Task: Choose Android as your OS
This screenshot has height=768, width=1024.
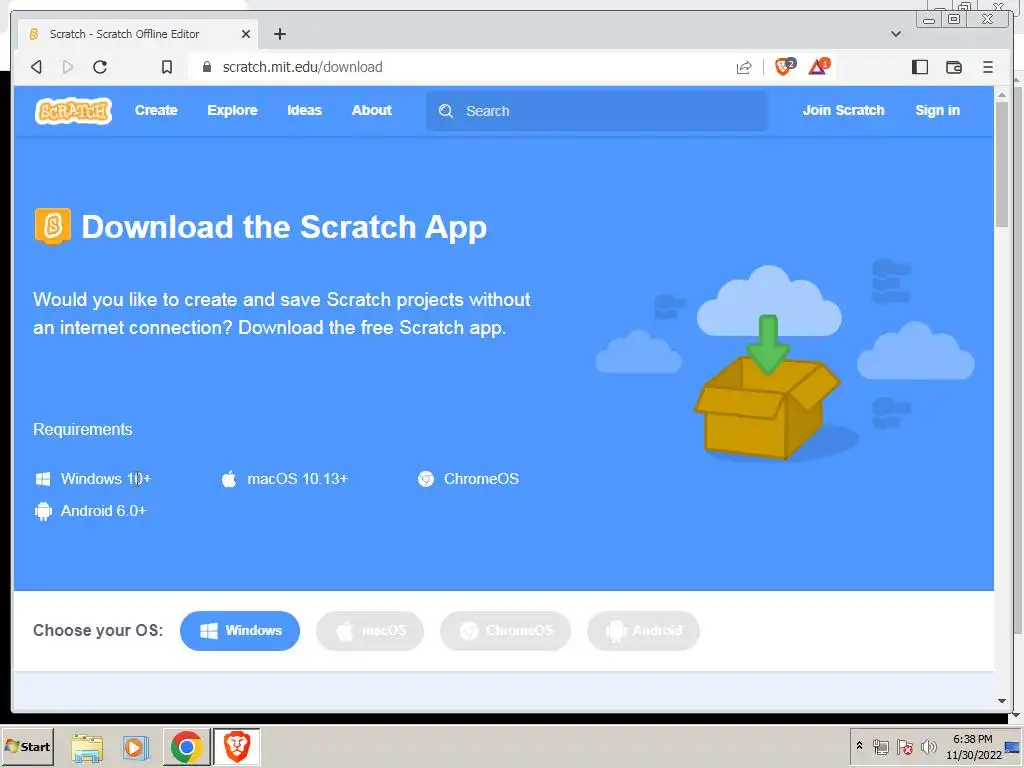Action: 643,630
